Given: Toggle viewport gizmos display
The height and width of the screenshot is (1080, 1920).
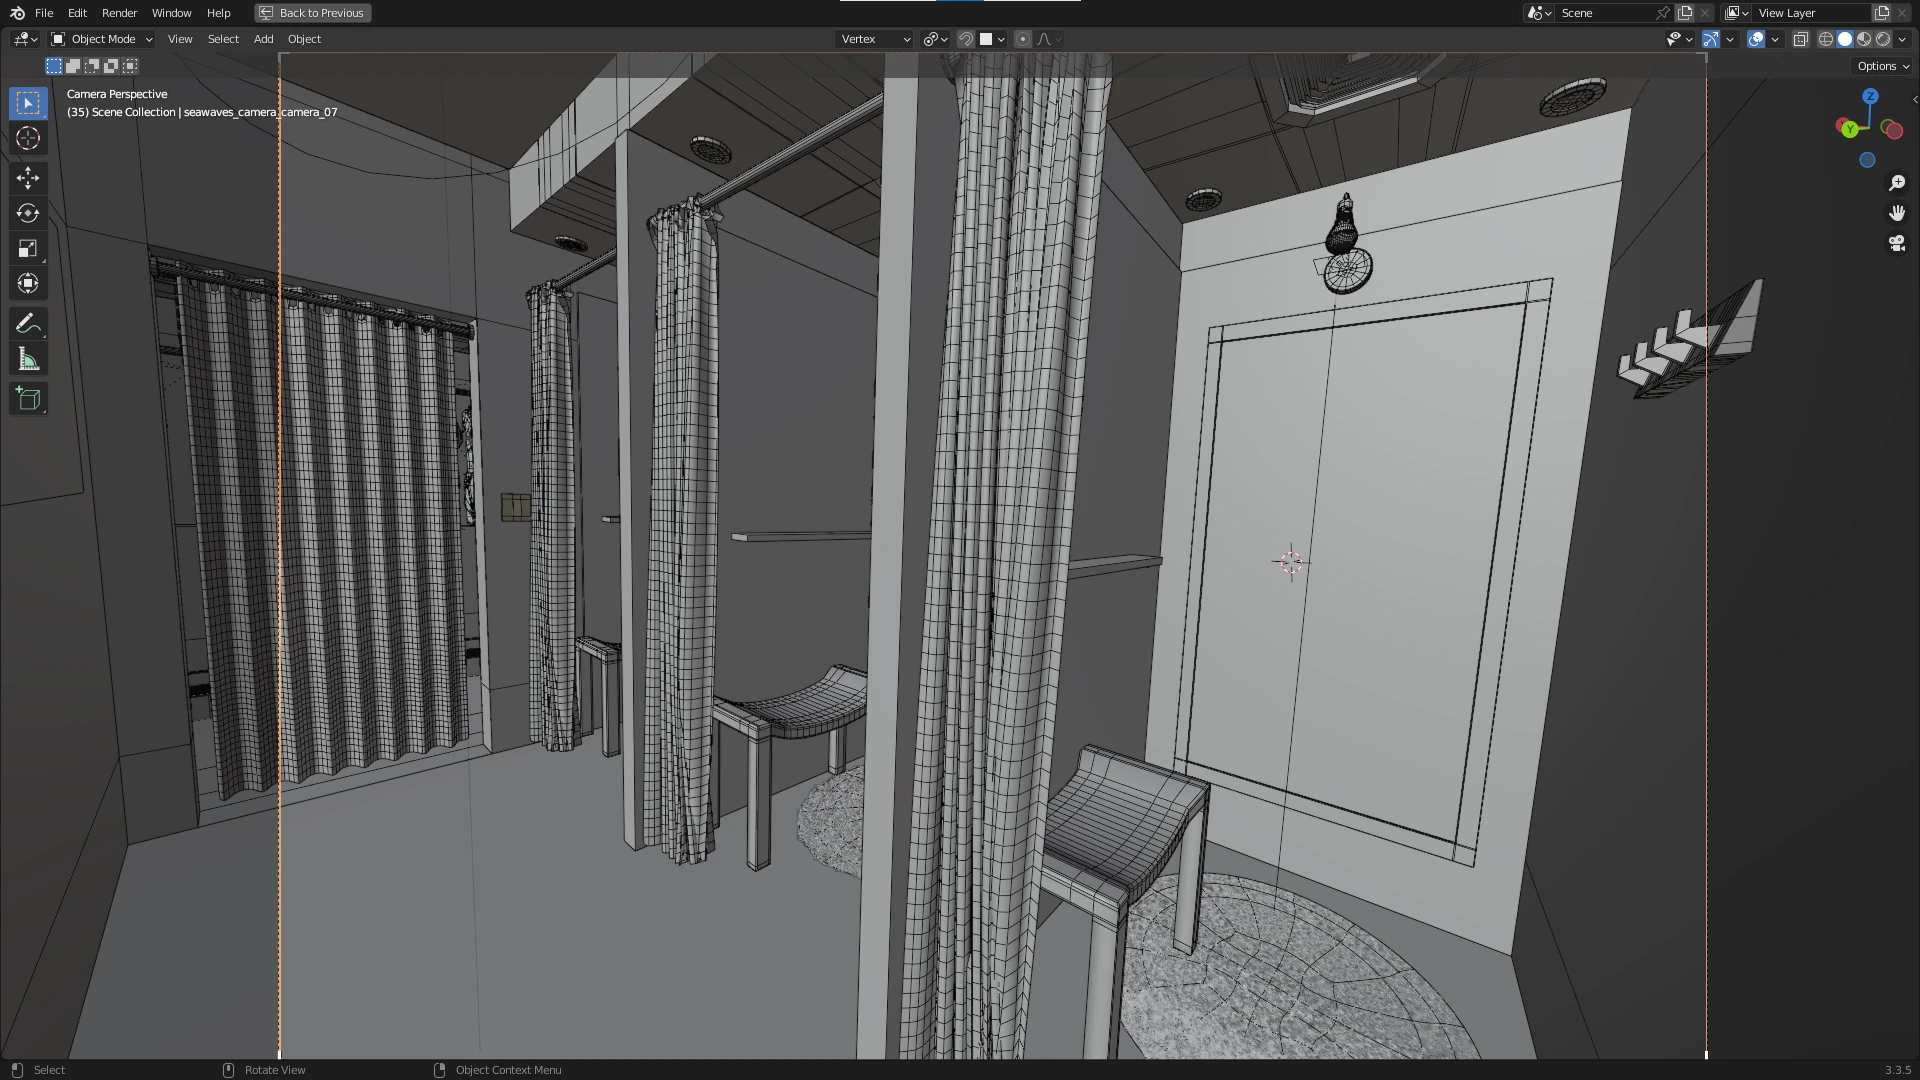Looking at the screenshot, I should [1711, 39].
